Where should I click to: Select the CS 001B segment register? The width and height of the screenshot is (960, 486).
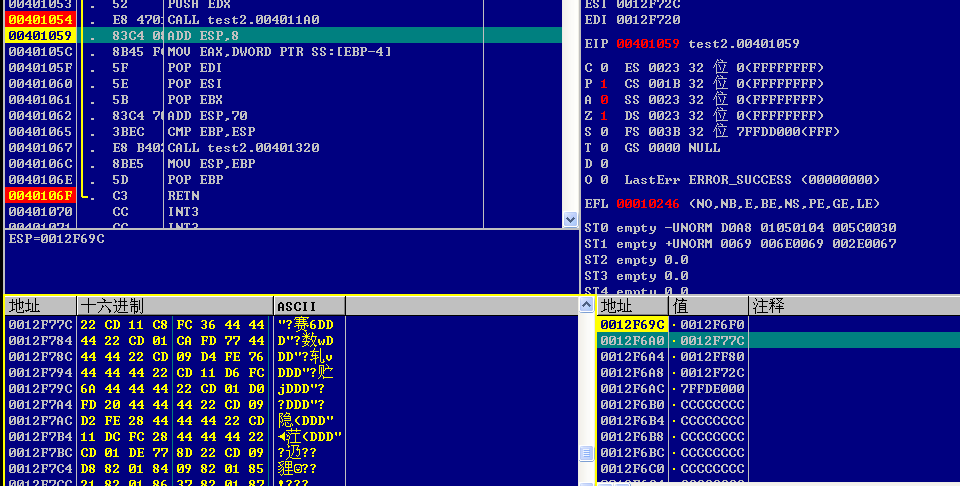click(x=724, y=83)
